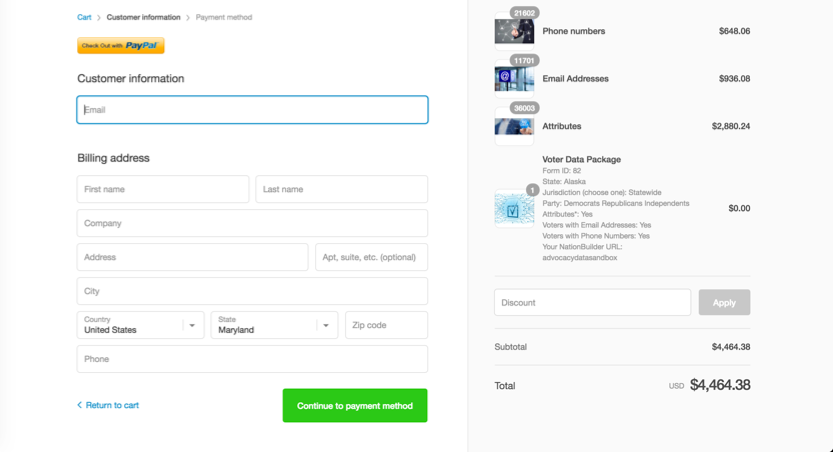Click the Discount code field

click(x=592, y=303)
